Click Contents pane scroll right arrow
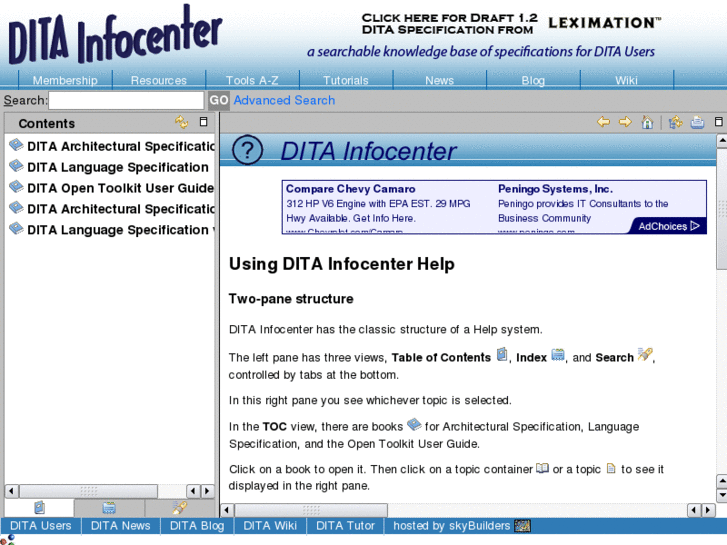This screenshot has width=727, height=545. (207, 491)
